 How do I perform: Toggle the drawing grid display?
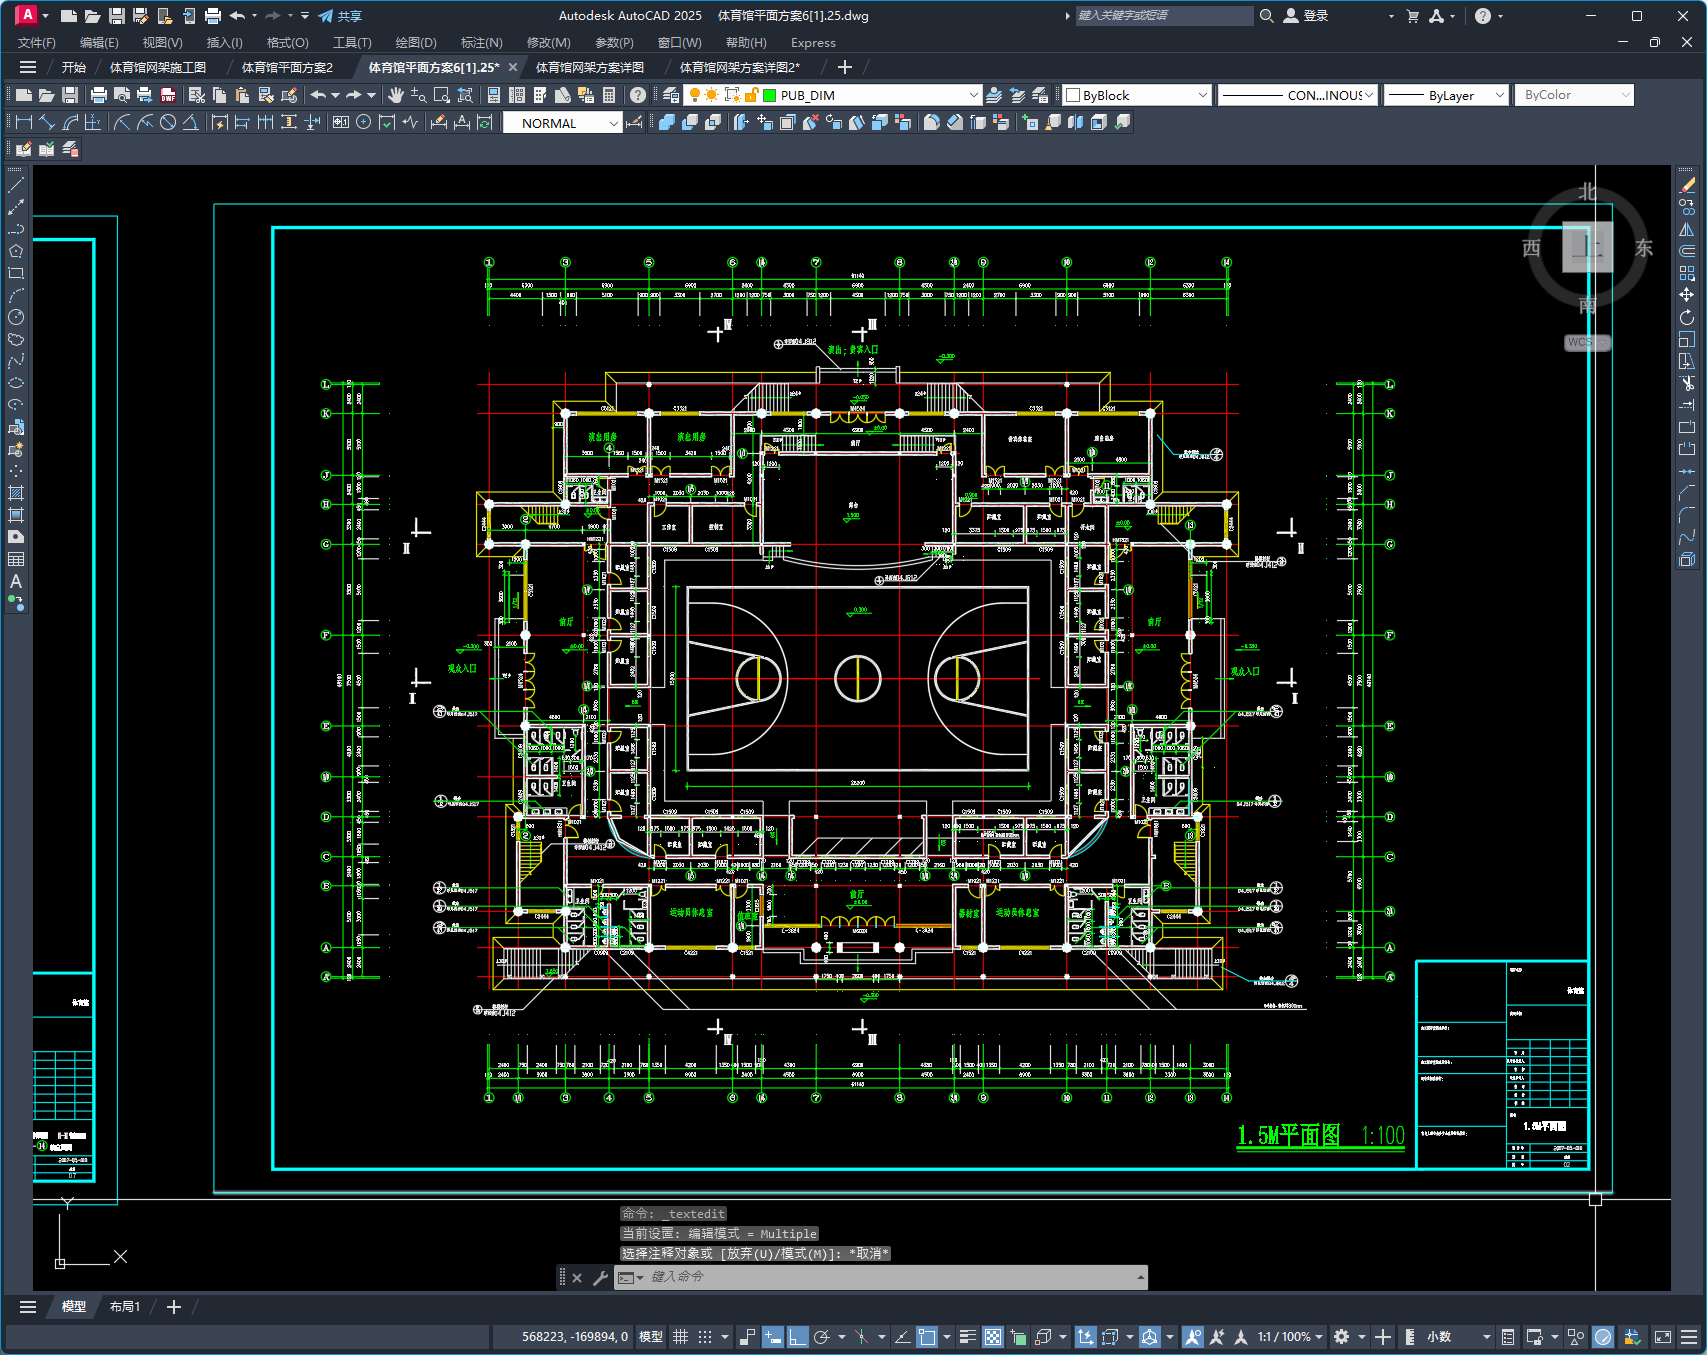pos(680,1336)
